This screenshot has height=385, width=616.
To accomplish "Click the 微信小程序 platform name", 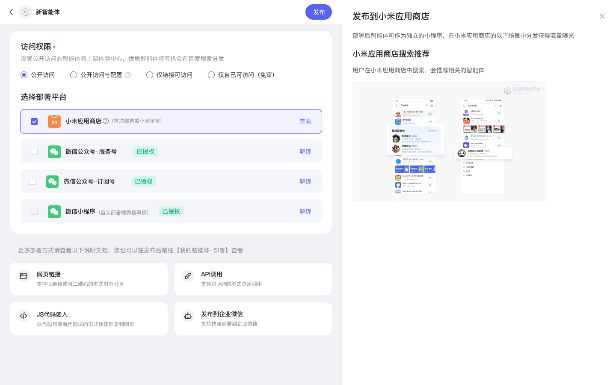I will click(80, 211).
